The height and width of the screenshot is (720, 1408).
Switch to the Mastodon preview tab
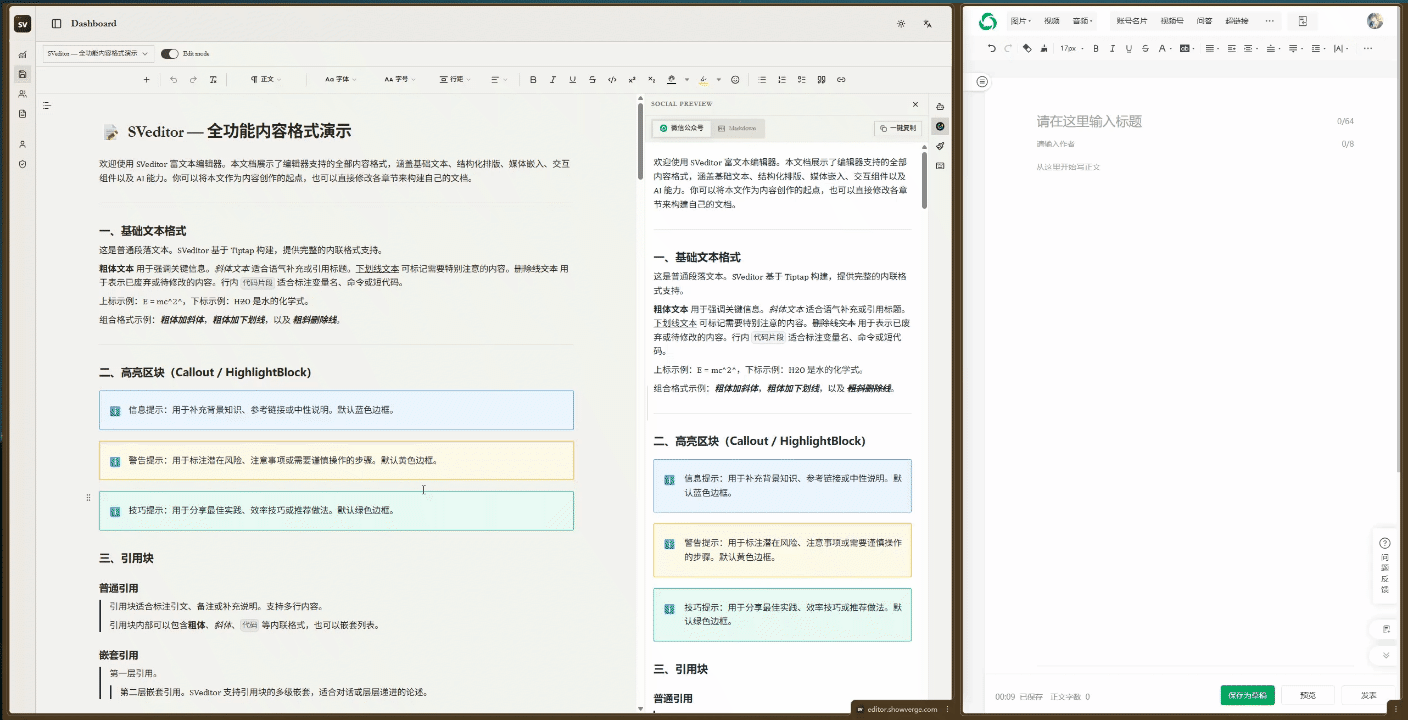[x=737, y=128]
